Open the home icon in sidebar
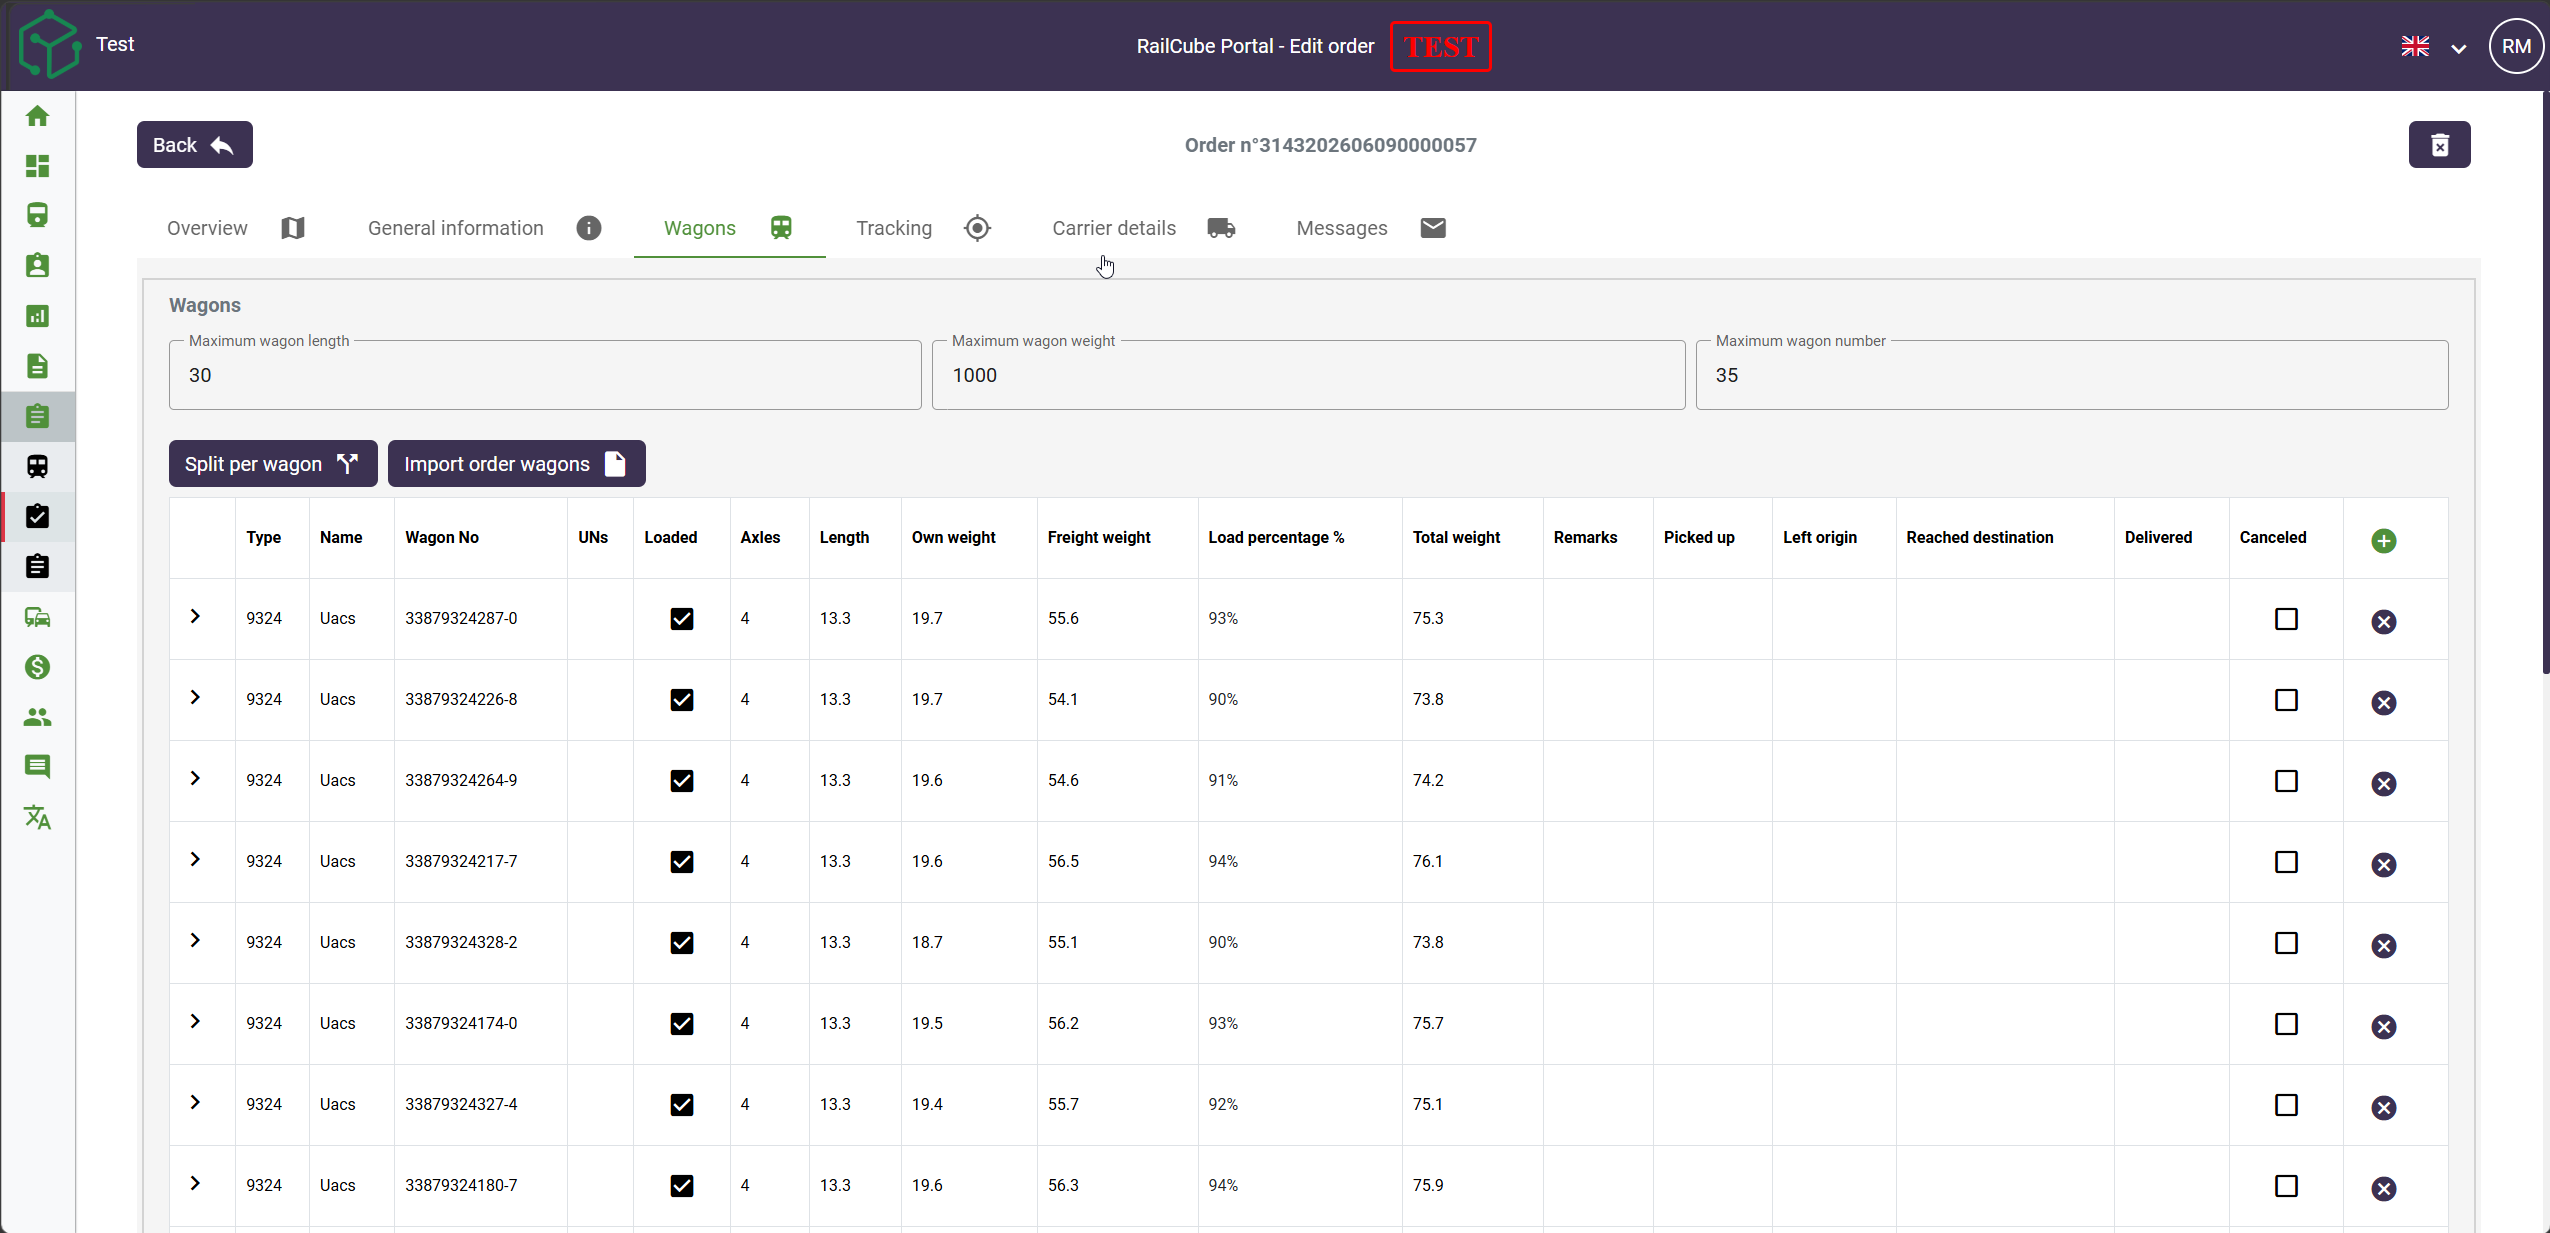 [x=37, y=116]
